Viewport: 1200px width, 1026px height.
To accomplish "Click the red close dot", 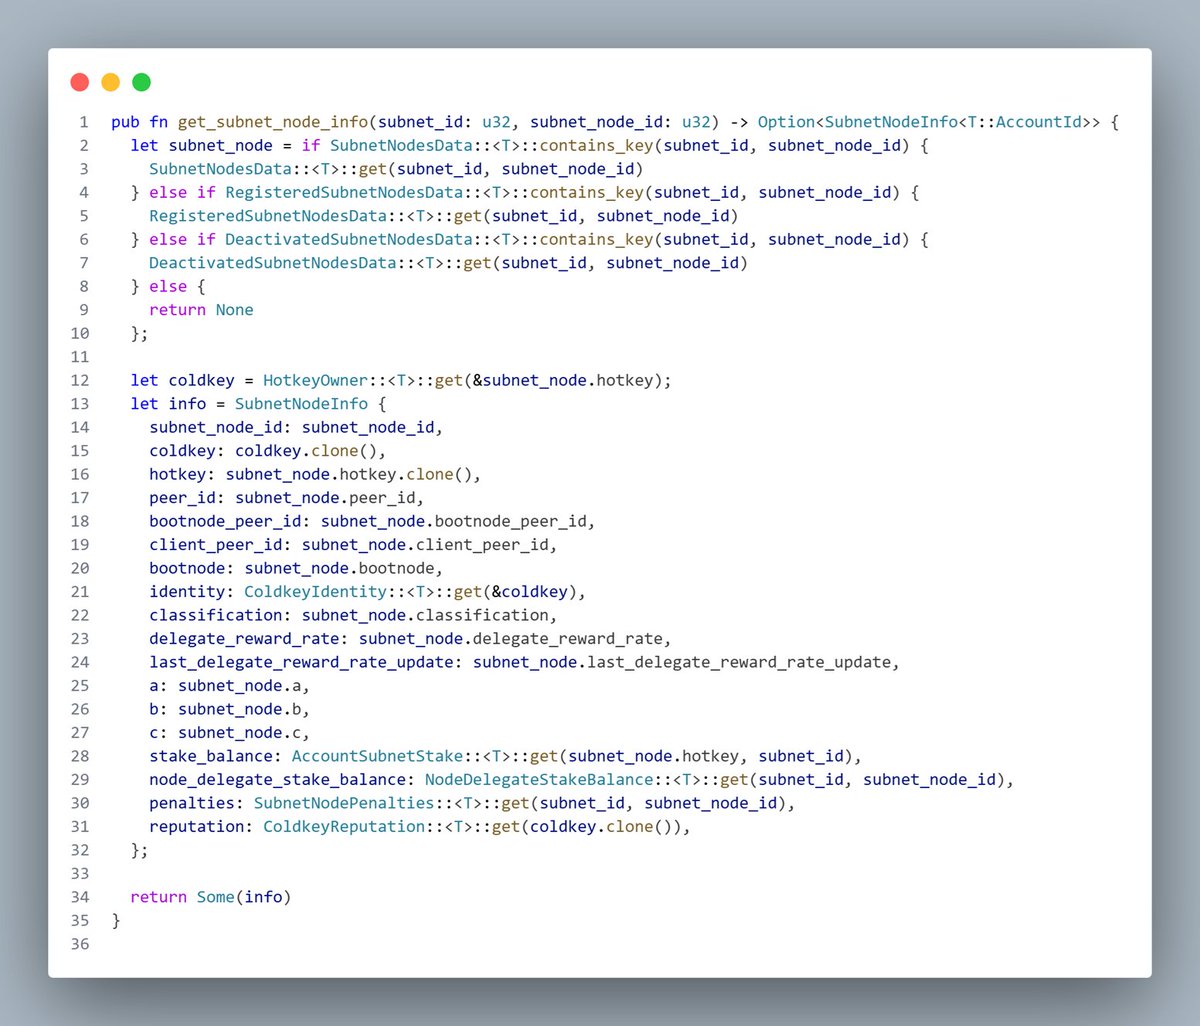I will point(80,82).
